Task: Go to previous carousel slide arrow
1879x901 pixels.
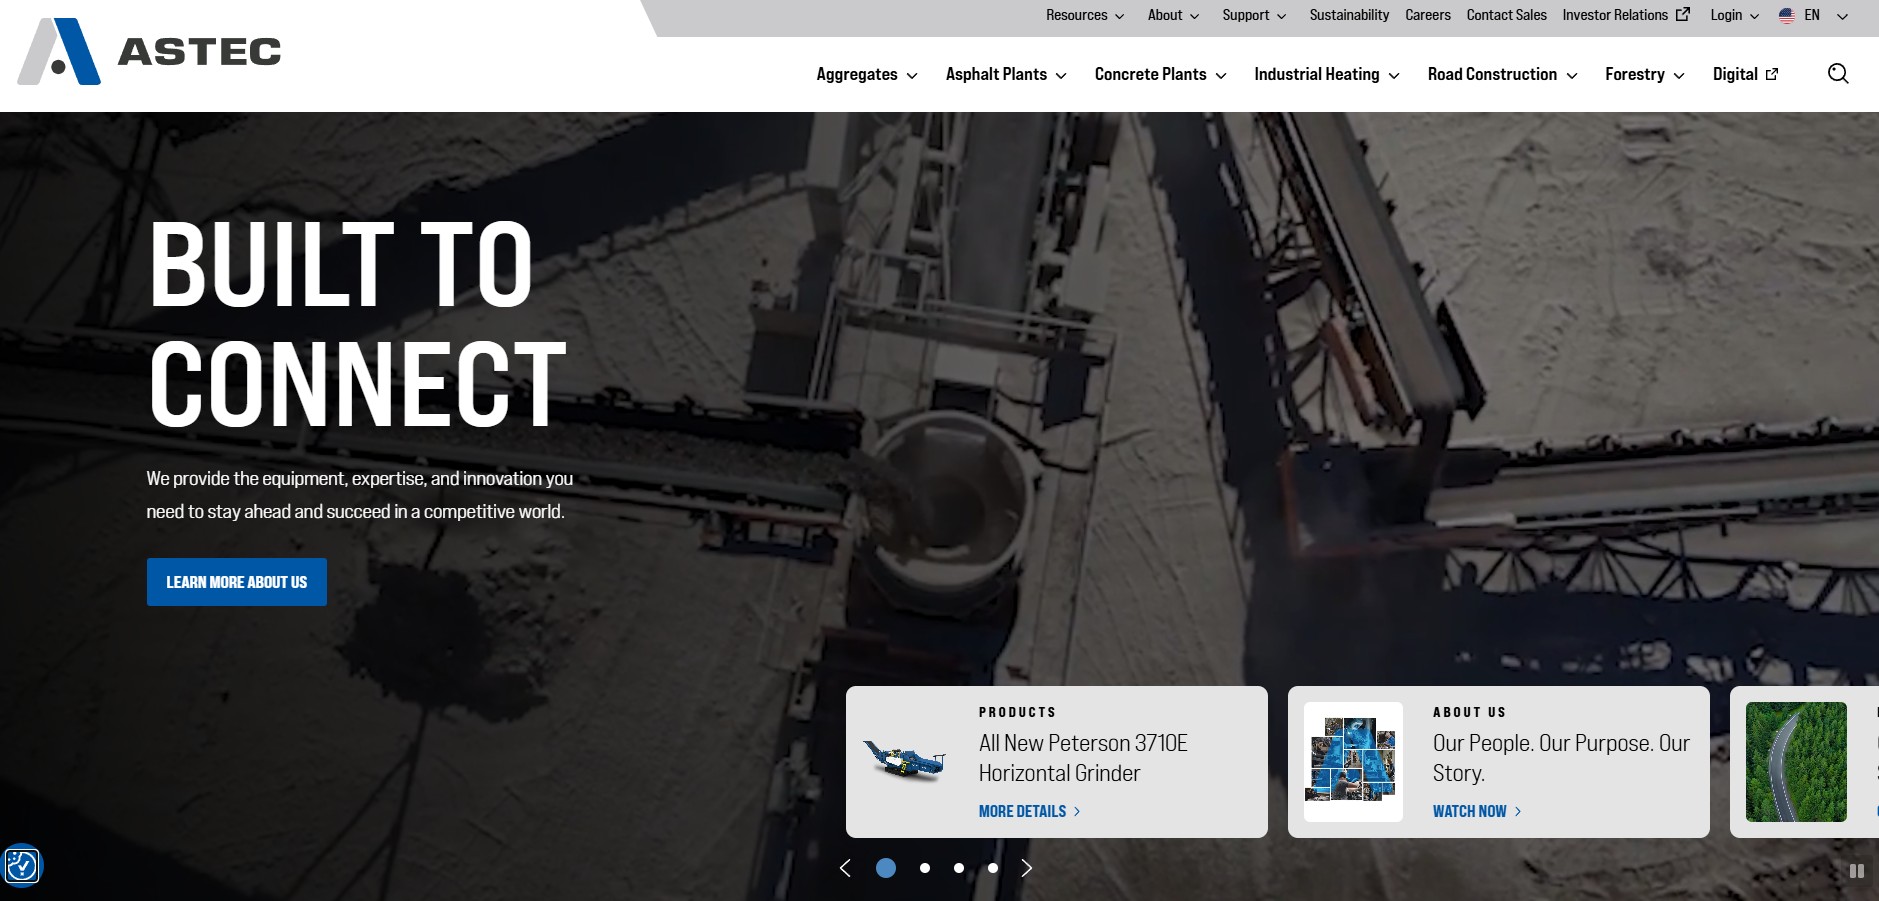Action: 845,868
